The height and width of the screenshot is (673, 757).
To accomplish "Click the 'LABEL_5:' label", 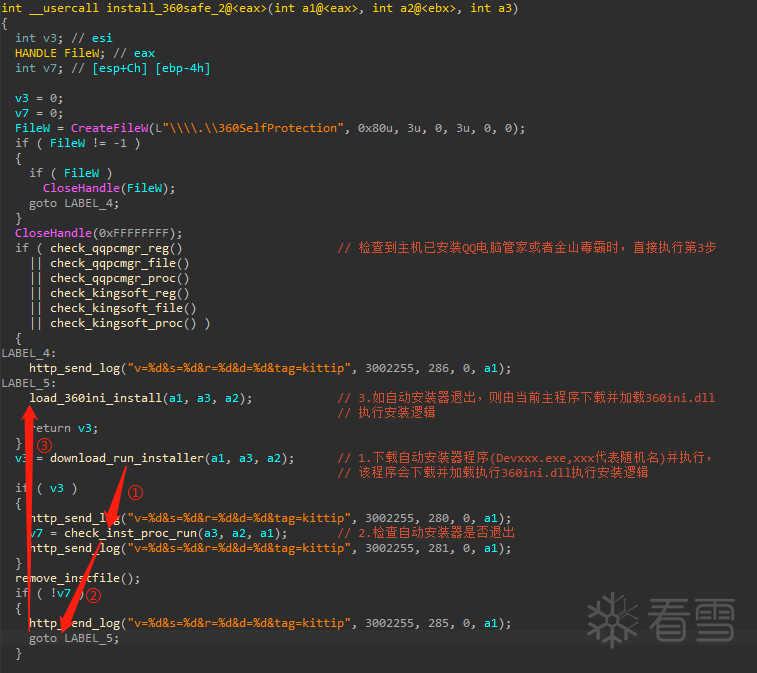I will tap(28, 383).
